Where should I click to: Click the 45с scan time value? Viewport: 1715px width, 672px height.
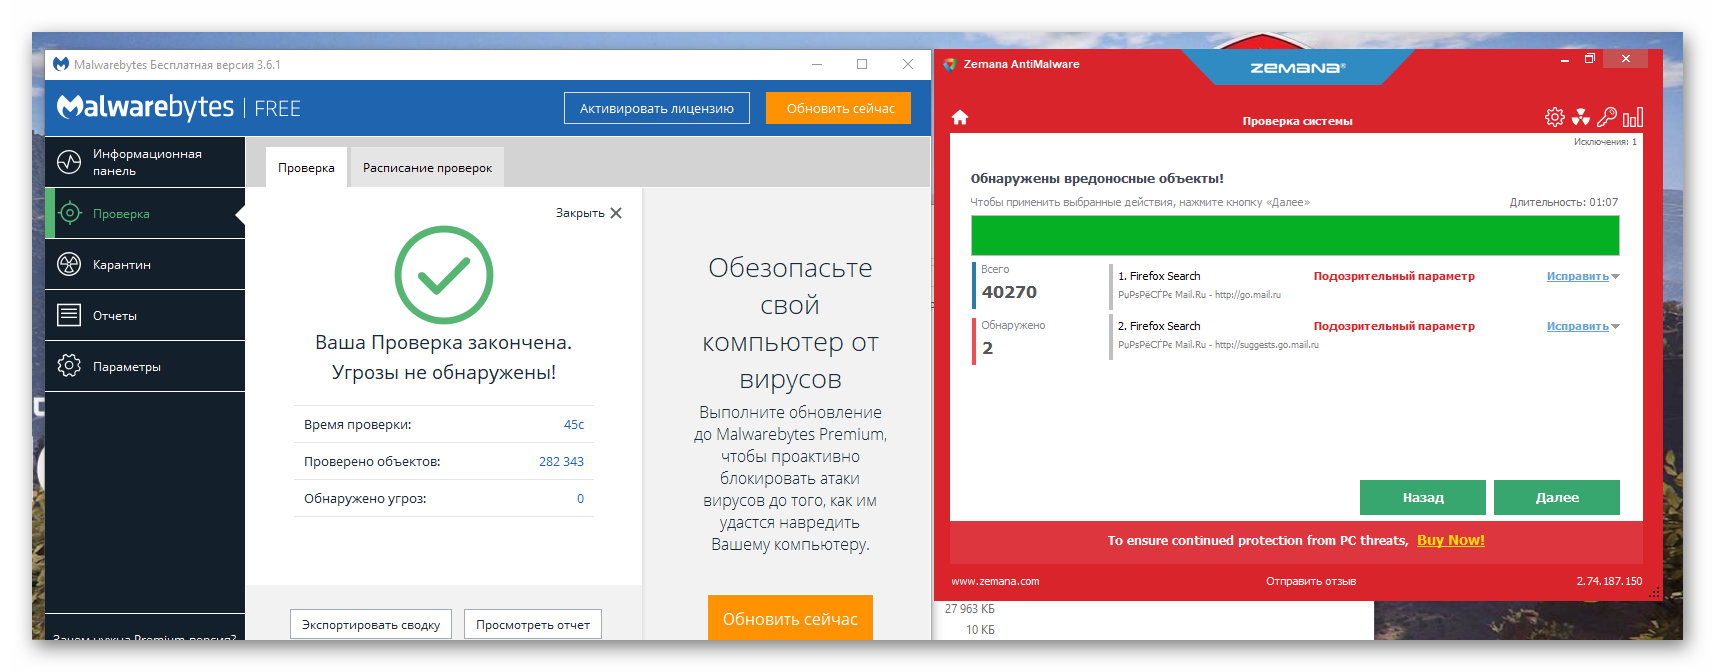click(574, 424)
